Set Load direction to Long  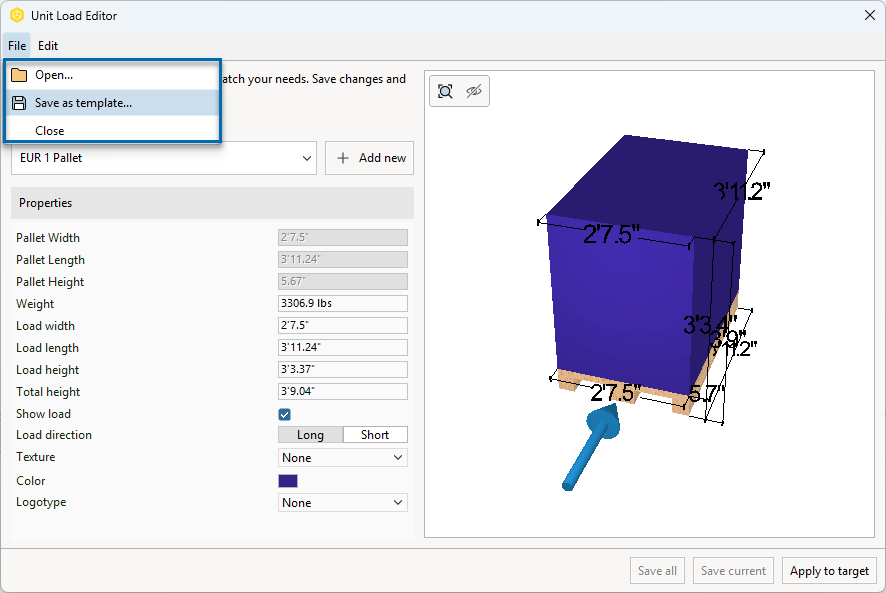(x=310, y=435)
